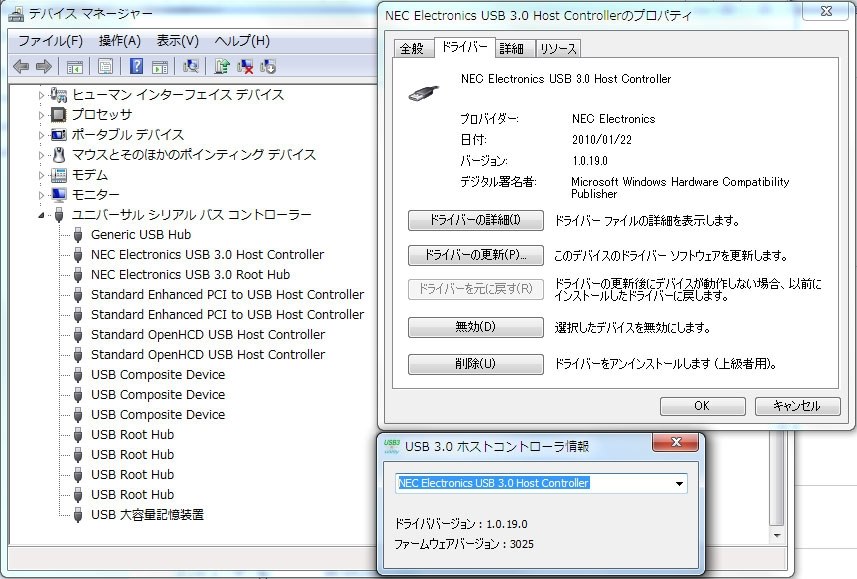Expand the モニター tree node
This screenshot has height=579, width=857.
(42, 195)
